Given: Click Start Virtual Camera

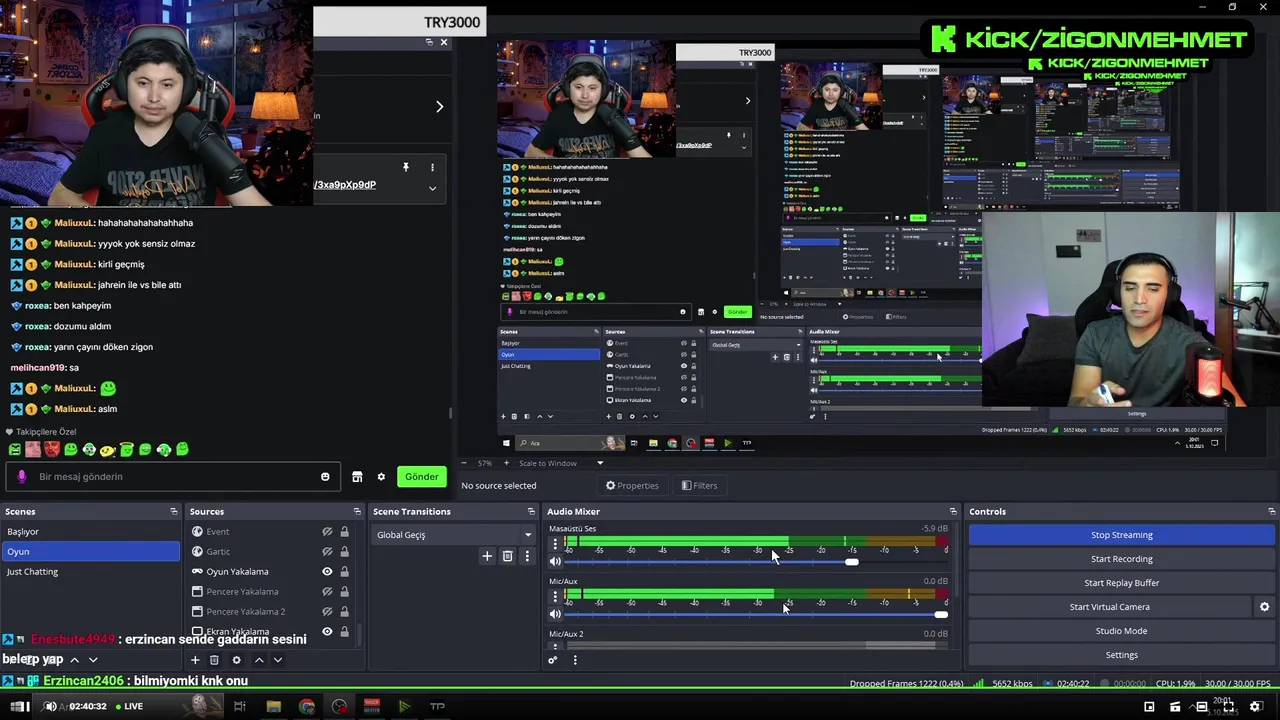Looking at the screenshot, I should point(1109,607).
